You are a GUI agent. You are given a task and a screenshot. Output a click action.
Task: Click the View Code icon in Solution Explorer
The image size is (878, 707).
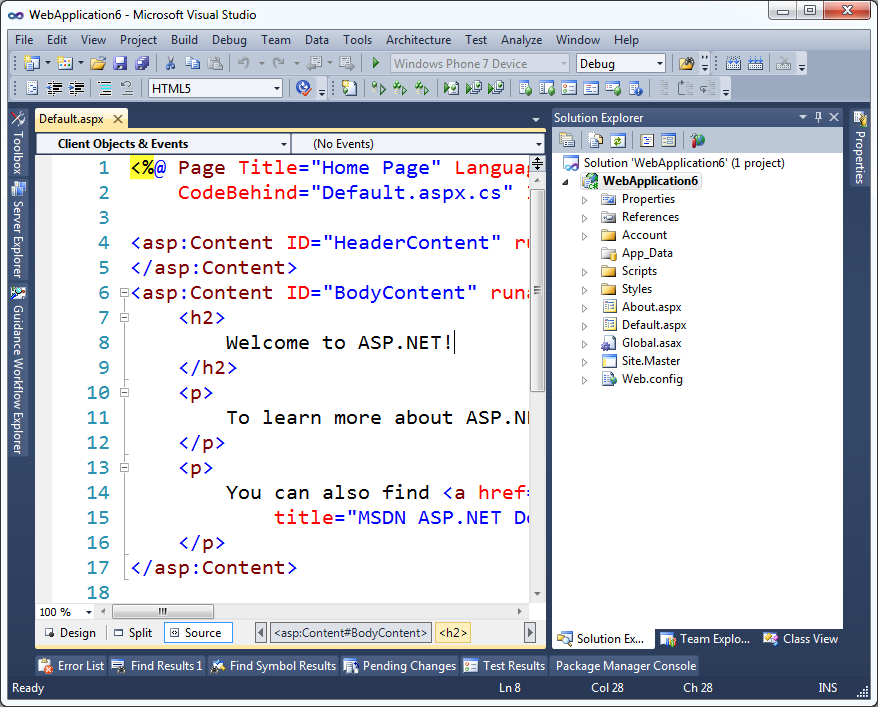(x=647, y=140)
